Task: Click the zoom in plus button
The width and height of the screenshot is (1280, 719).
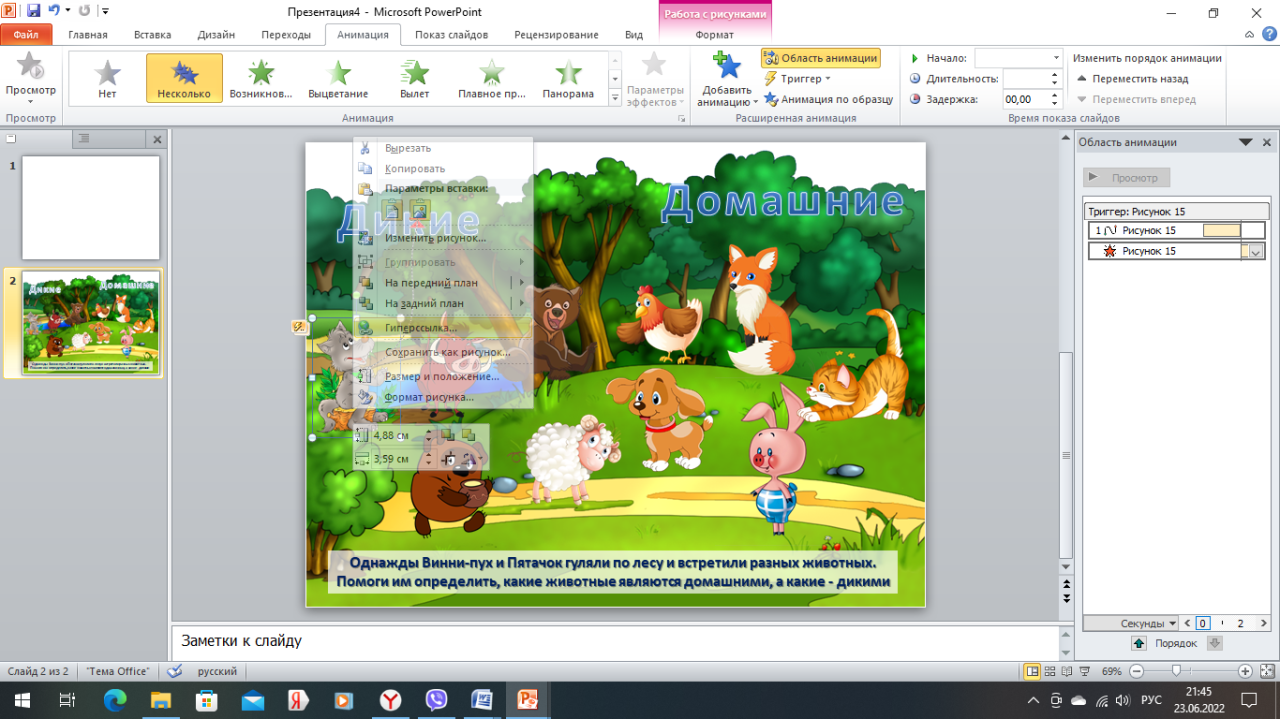Action: pos(1245,671)
